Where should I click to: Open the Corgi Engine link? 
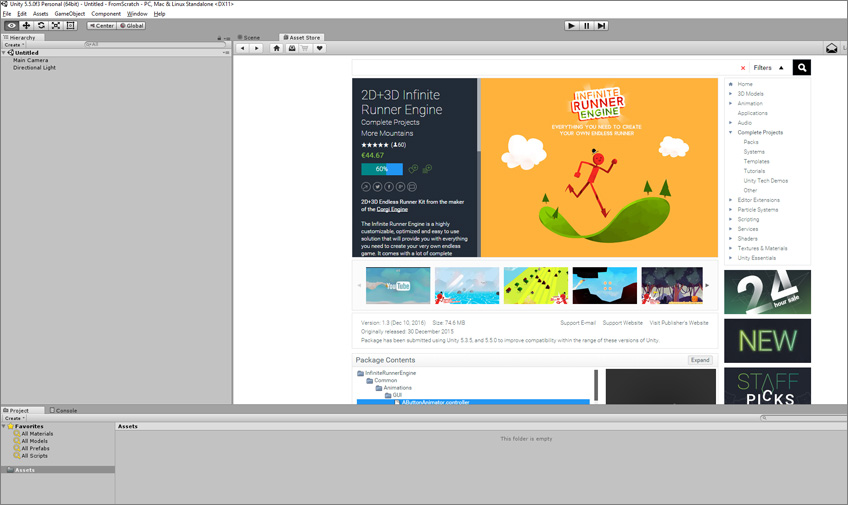pos(392,209)
